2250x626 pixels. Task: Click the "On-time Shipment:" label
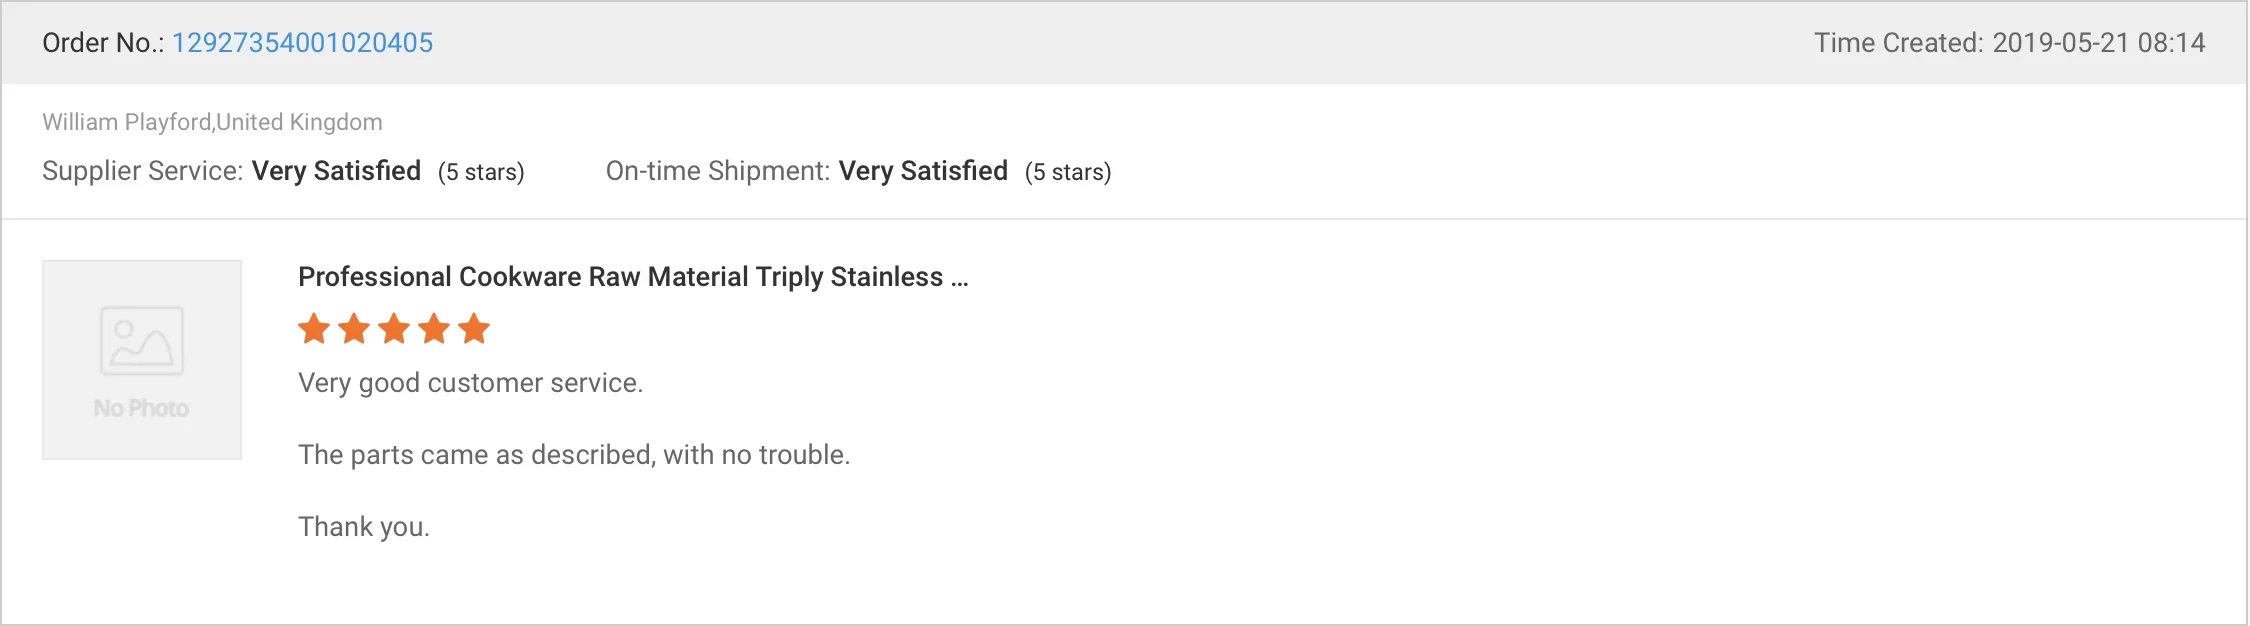717,171
